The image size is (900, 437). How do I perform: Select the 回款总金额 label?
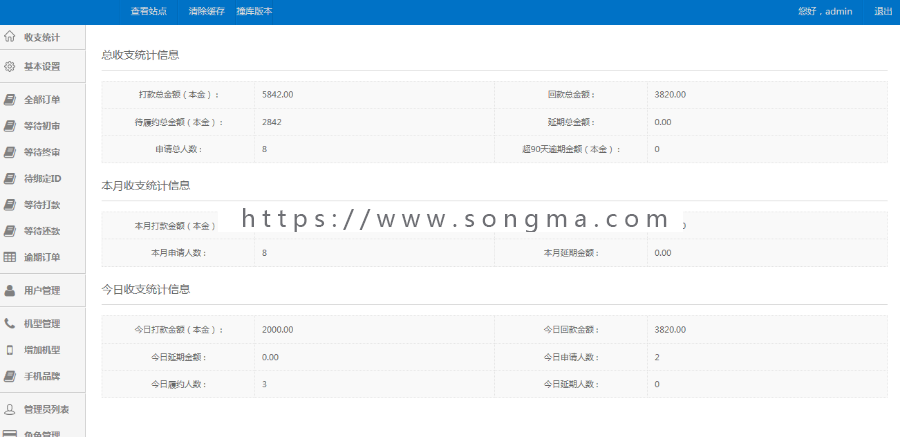(571, 95)
